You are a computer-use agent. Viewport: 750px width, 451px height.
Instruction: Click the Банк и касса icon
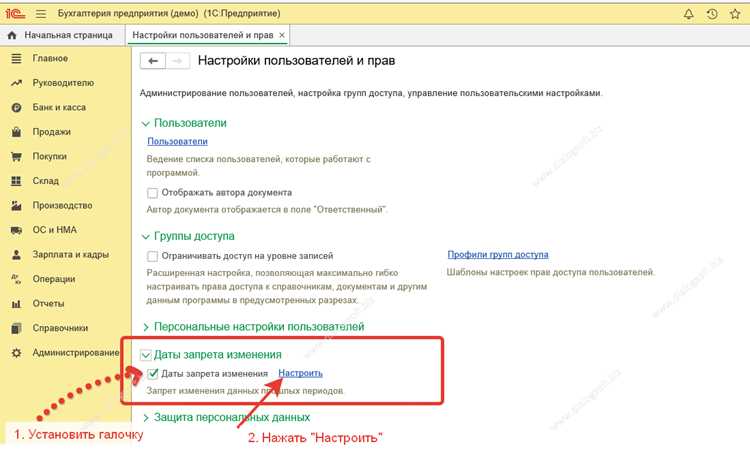click(16, 108)
